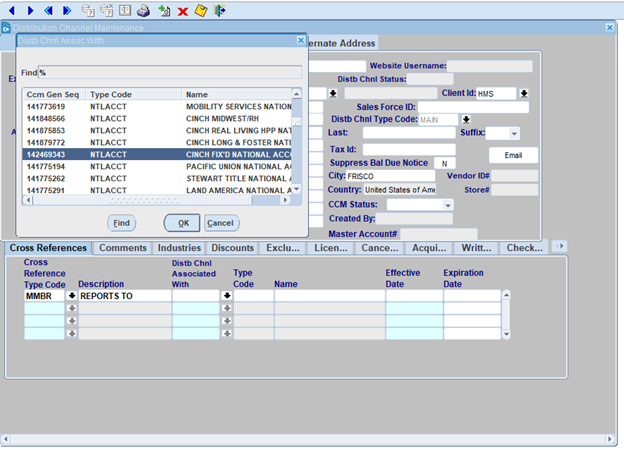Close the Distb Chnl Assoc With dialog

301,40
